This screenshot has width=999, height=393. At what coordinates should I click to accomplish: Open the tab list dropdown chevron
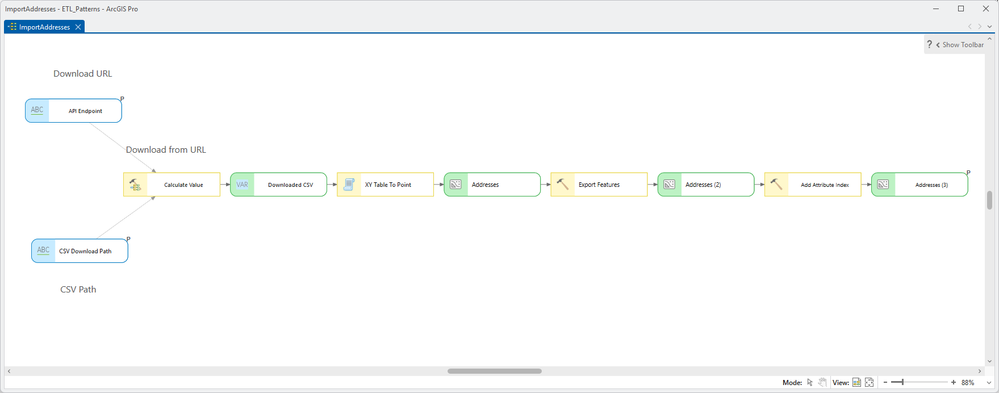(989, 27)
